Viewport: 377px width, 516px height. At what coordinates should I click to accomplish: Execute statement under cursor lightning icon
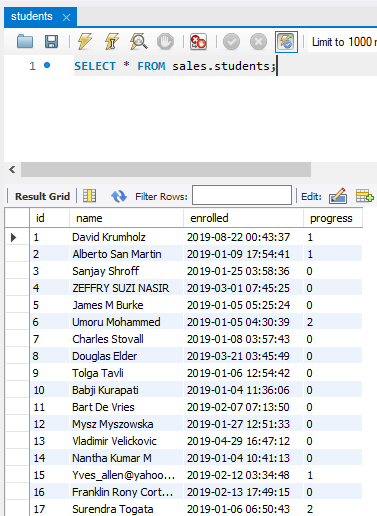tap(112, 42)
